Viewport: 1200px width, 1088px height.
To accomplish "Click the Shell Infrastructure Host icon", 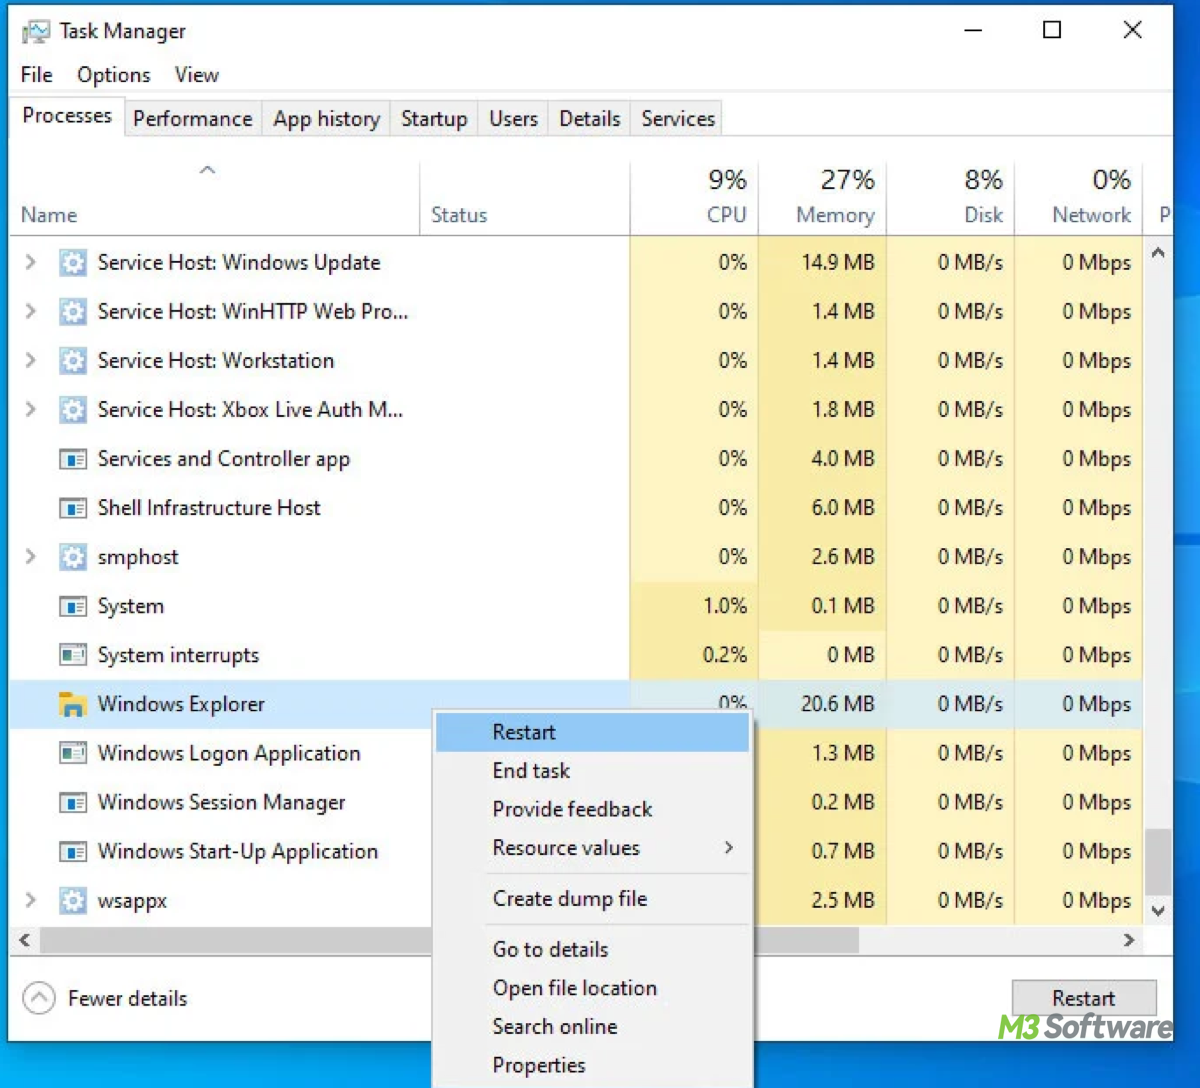I will tap(72, 508).
